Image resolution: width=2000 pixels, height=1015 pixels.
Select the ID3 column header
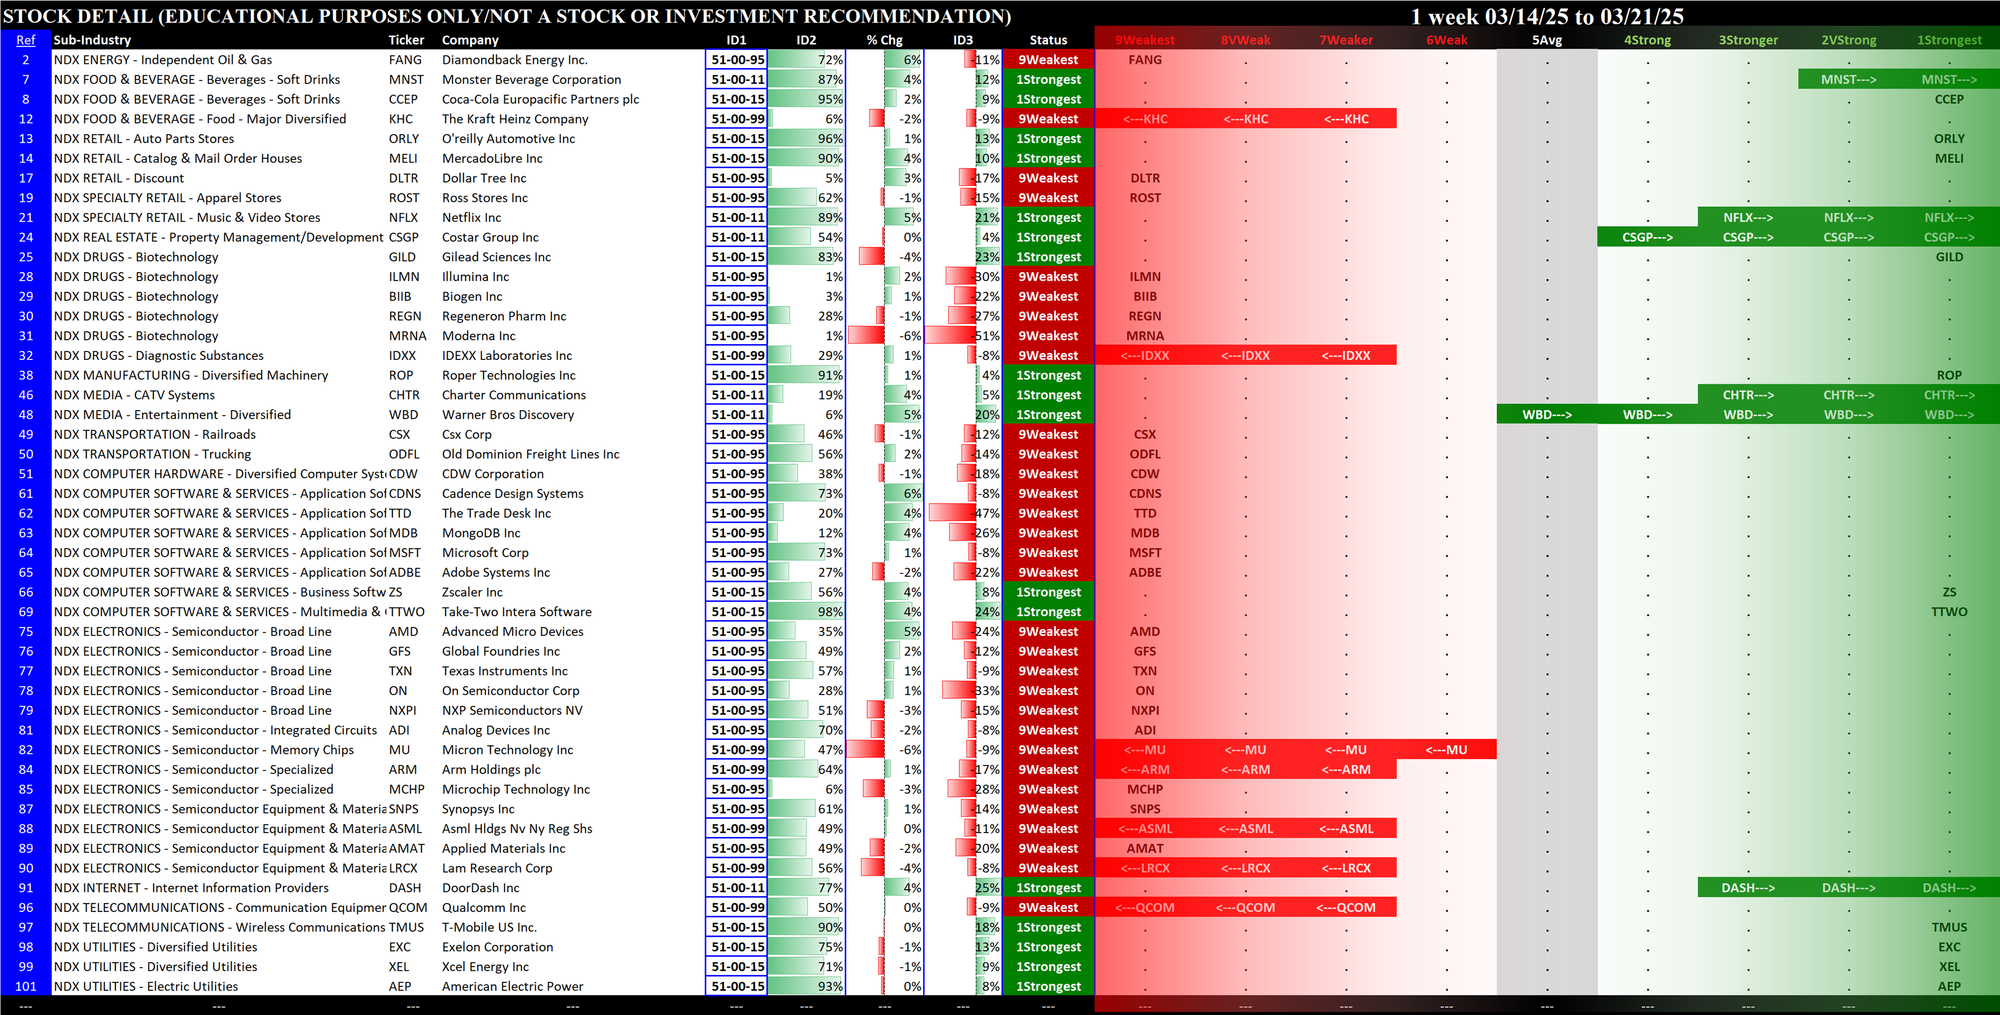click(x=962, y=40)
